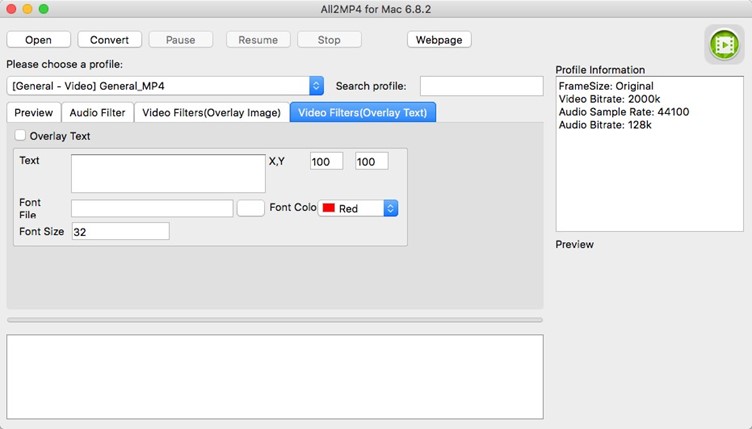
Task: Click 'Audio Bitrate: 128k' text
Action: [x=605, y=125]
